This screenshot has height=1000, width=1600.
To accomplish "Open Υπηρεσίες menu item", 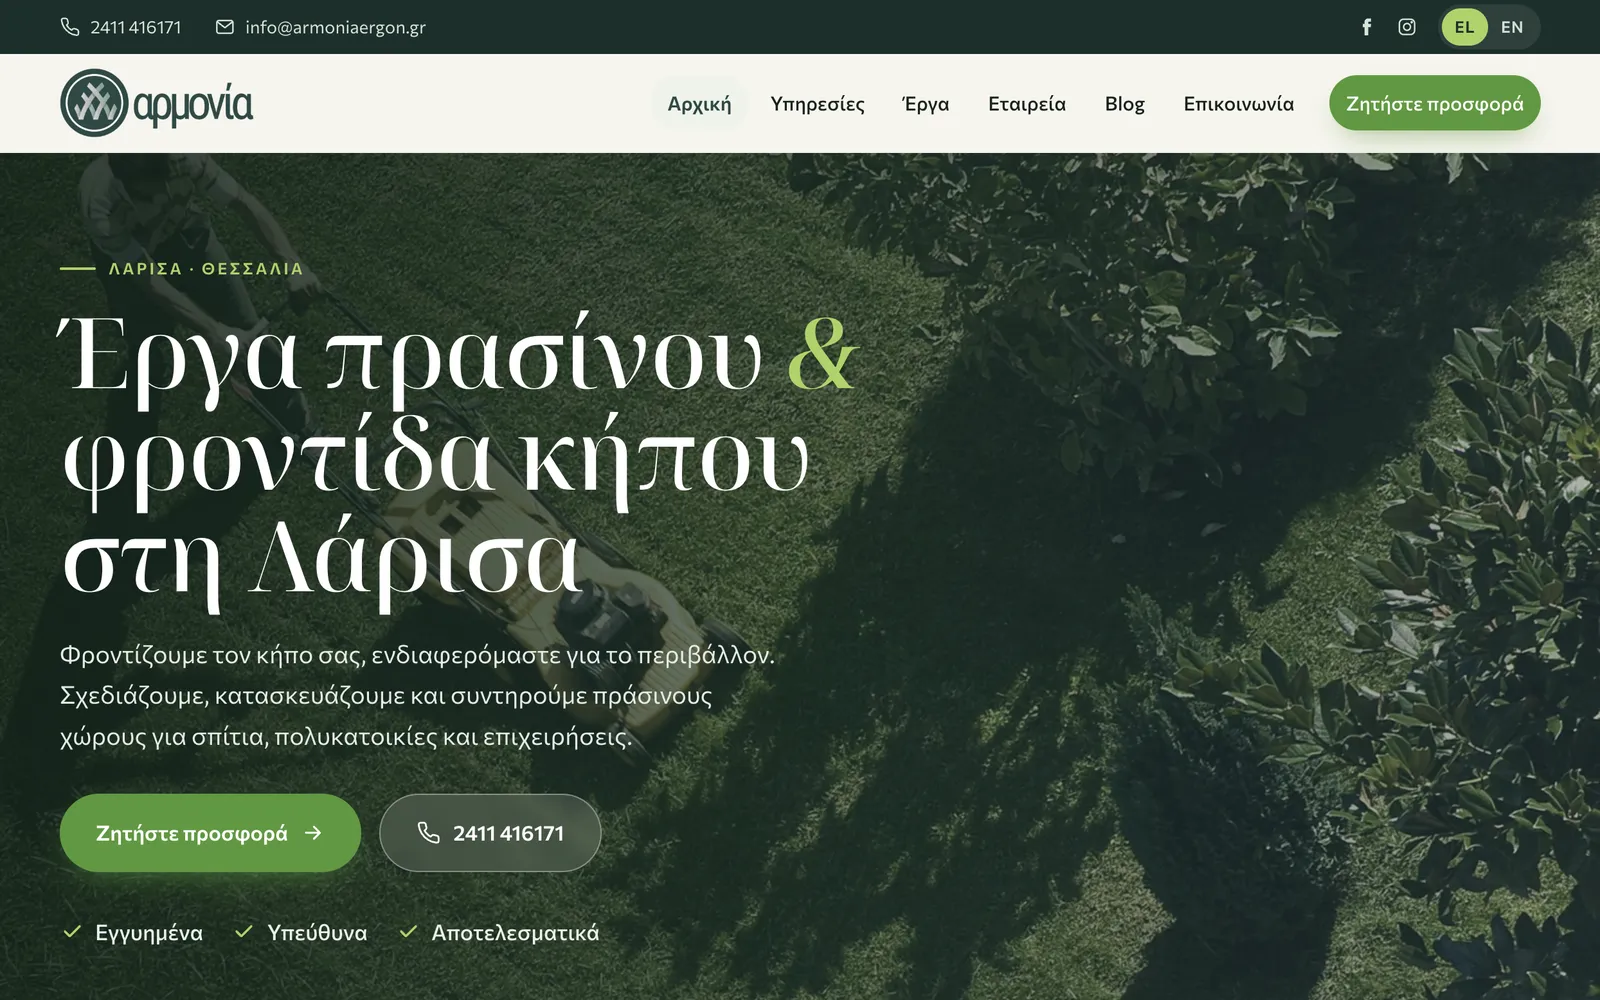I will pyautogui.click(x=817, y=104).
